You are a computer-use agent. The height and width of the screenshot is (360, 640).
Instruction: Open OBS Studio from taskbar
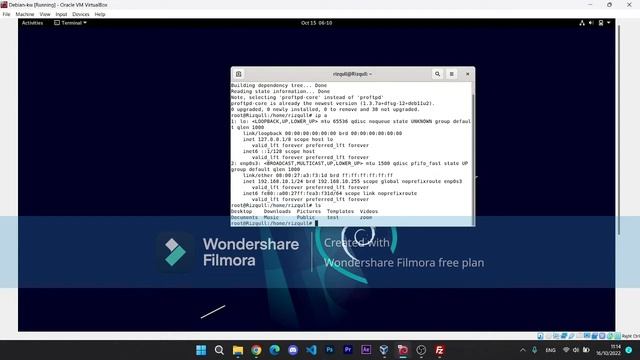click(x=421, y=350)
